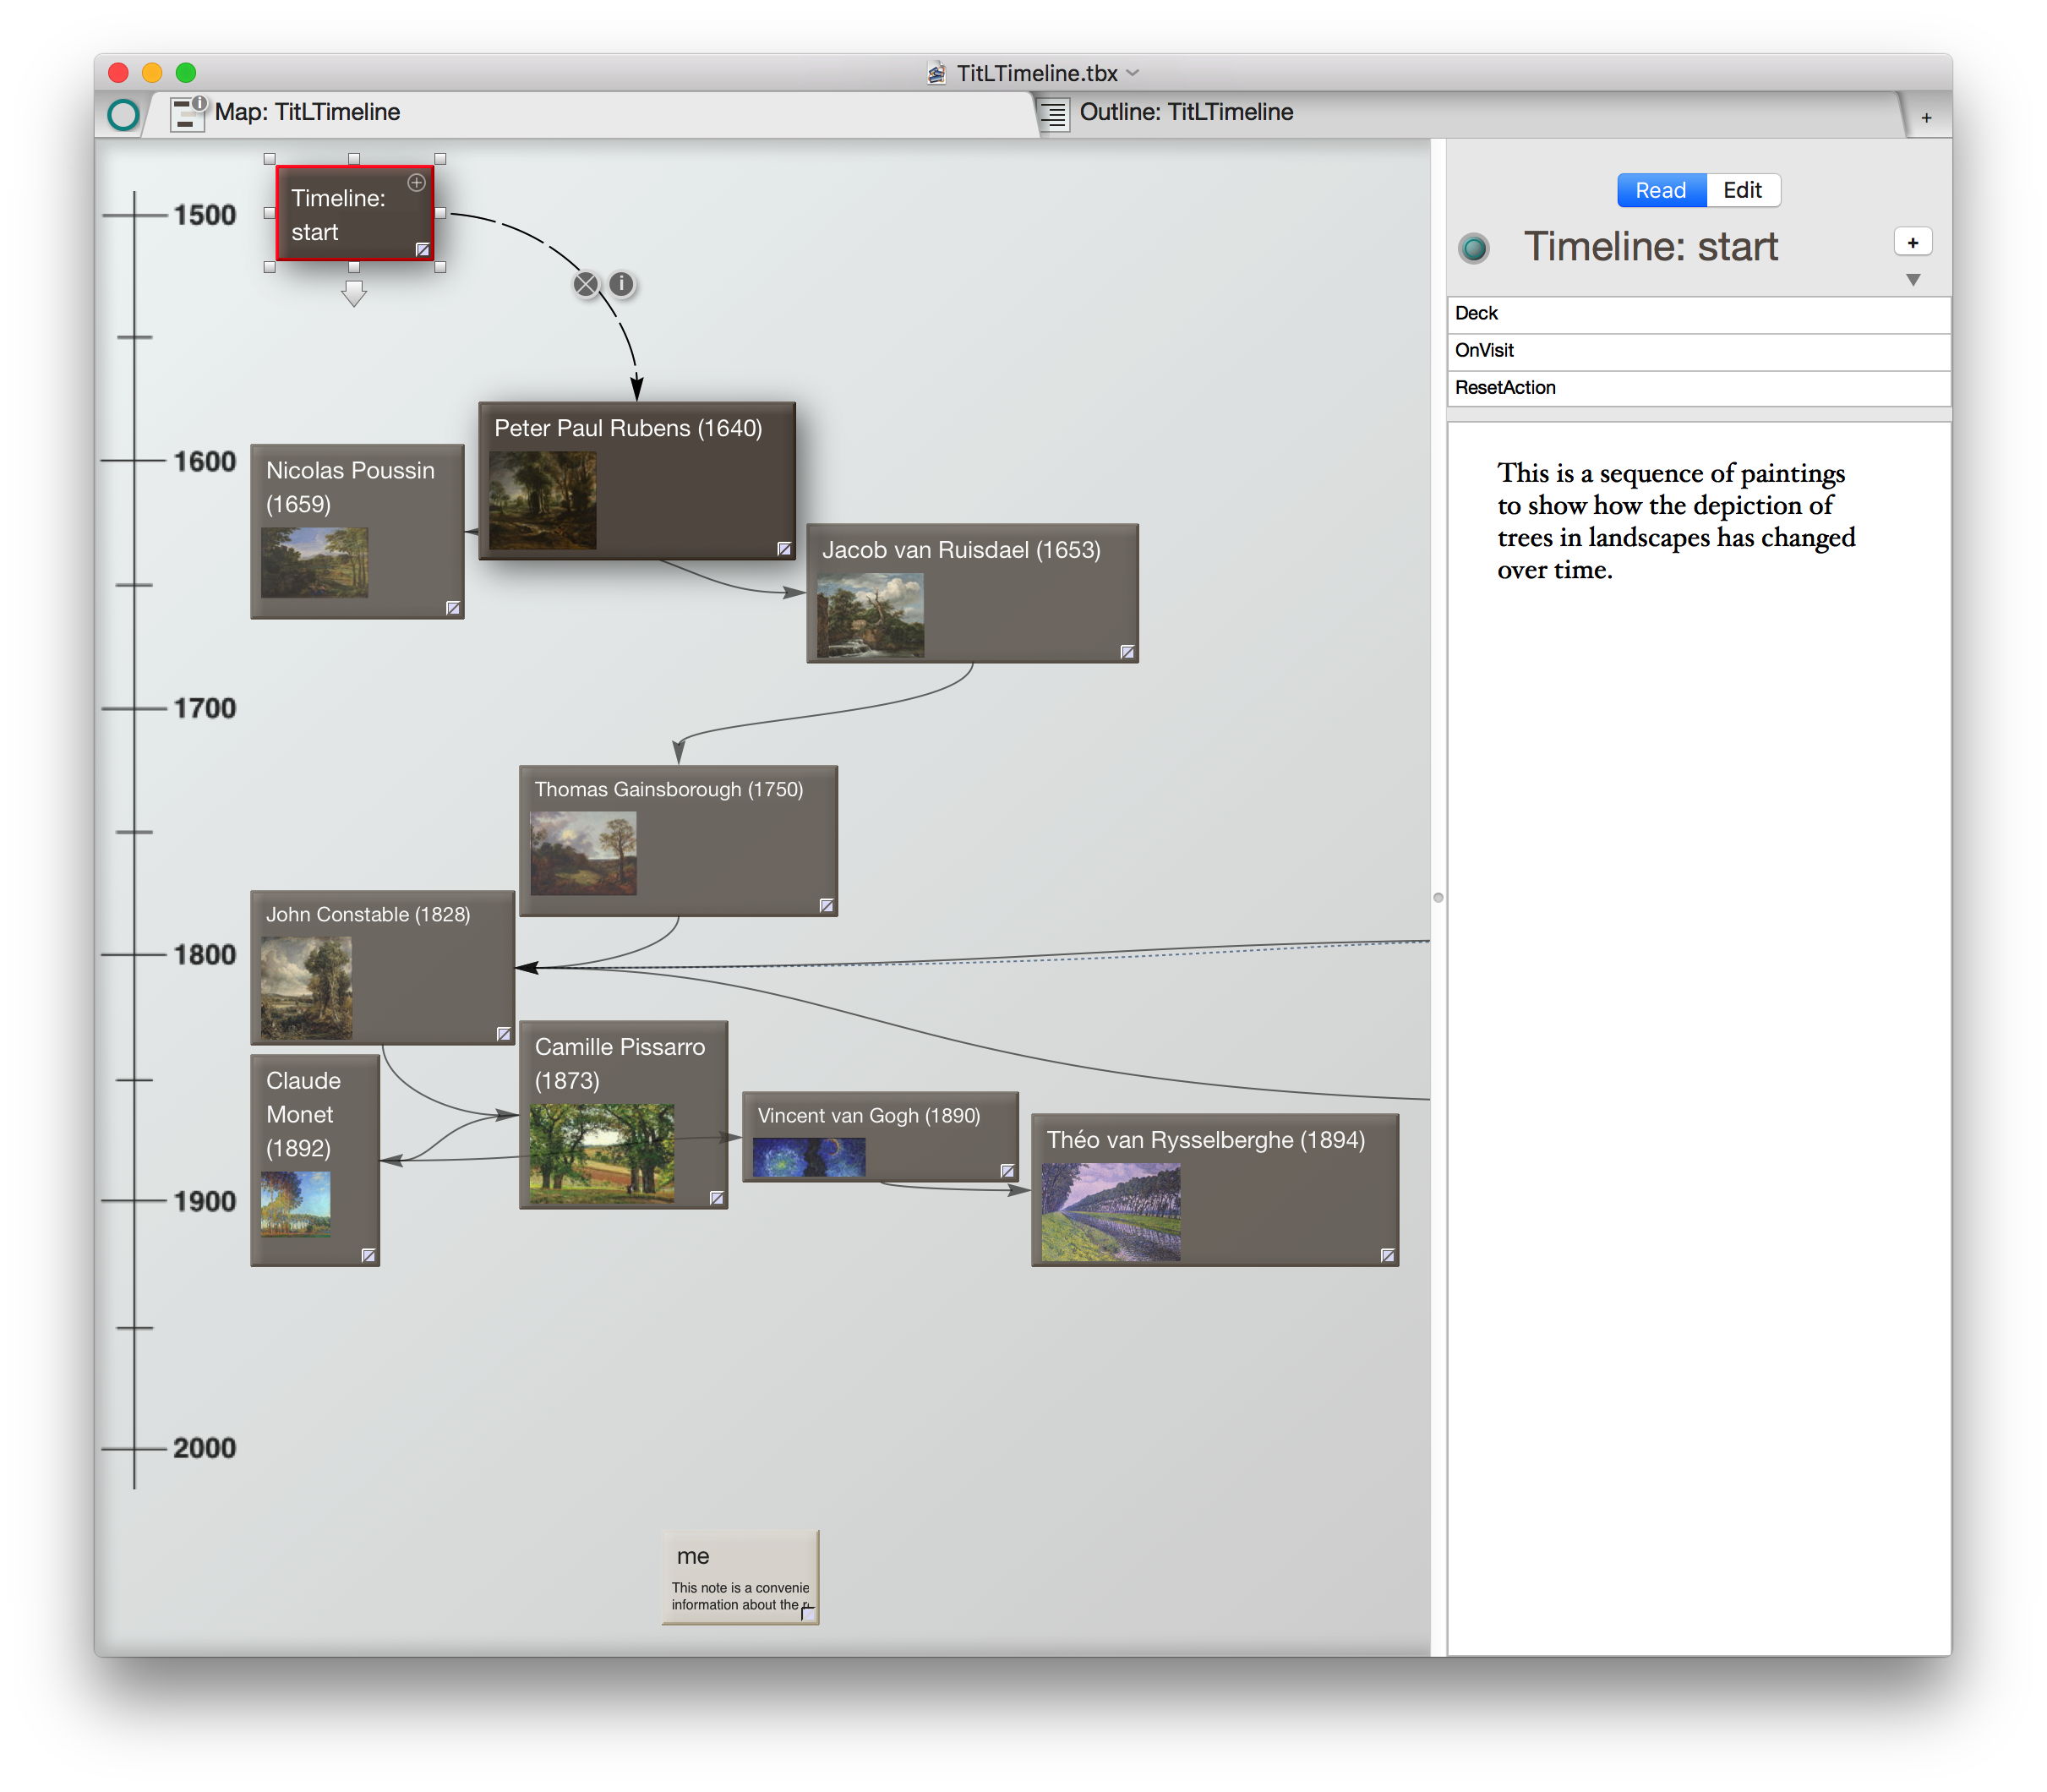Add new tab with plus button
Viewport: 2047px width, 1792px height.
[x=1925, y=118]
